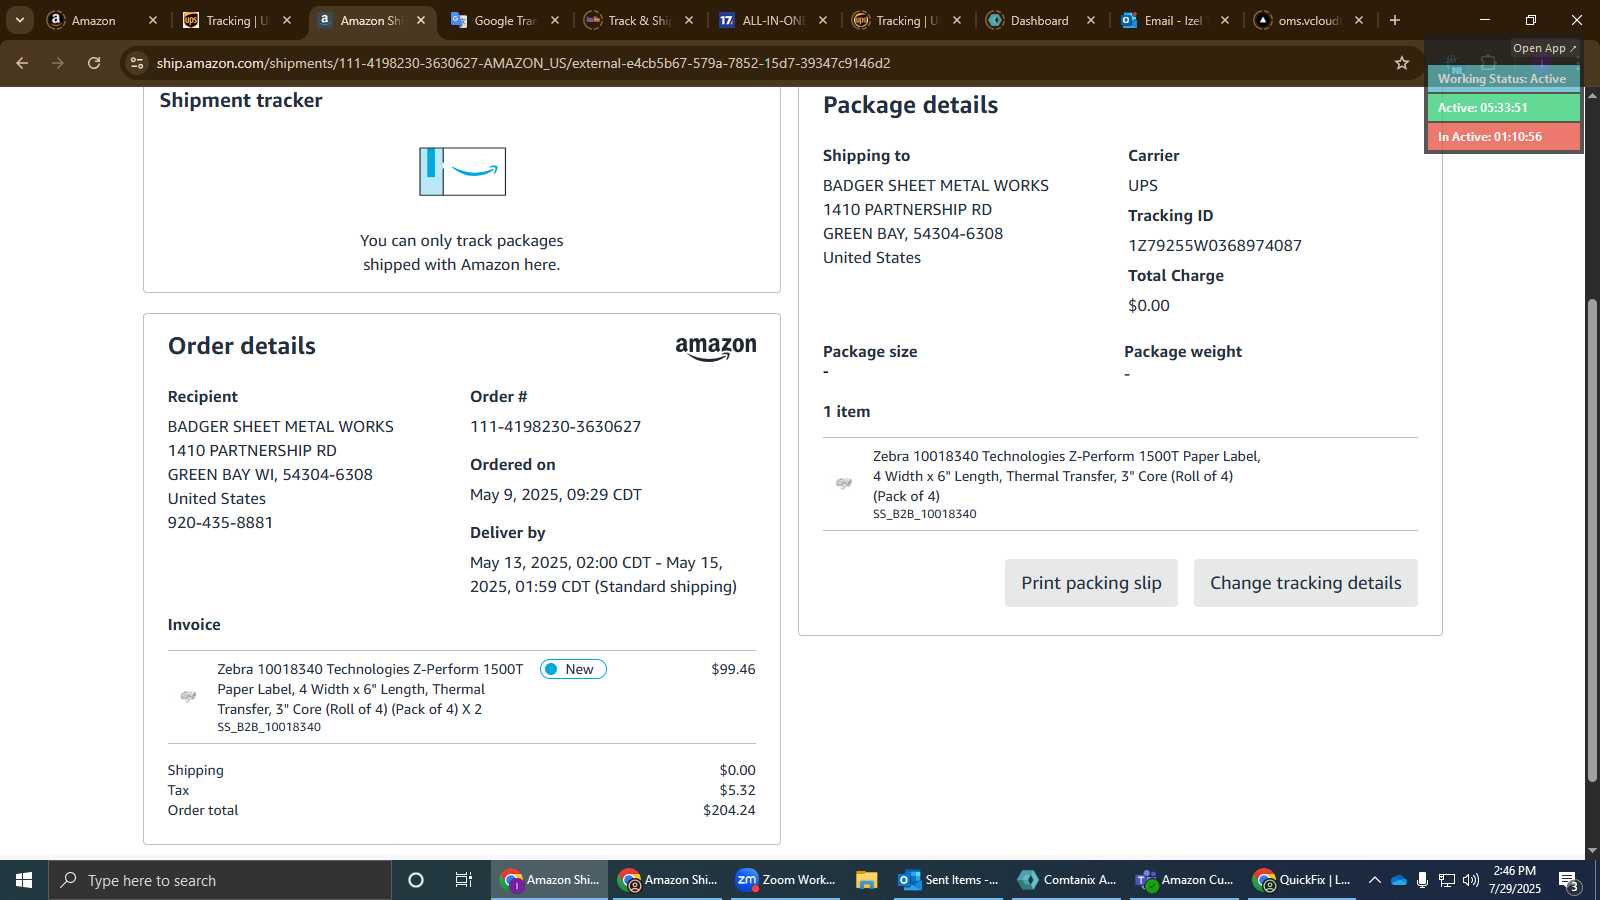Viewport: 1600px width, 900px height.
Task: Click the New condition badge
Action: [573, 669]
